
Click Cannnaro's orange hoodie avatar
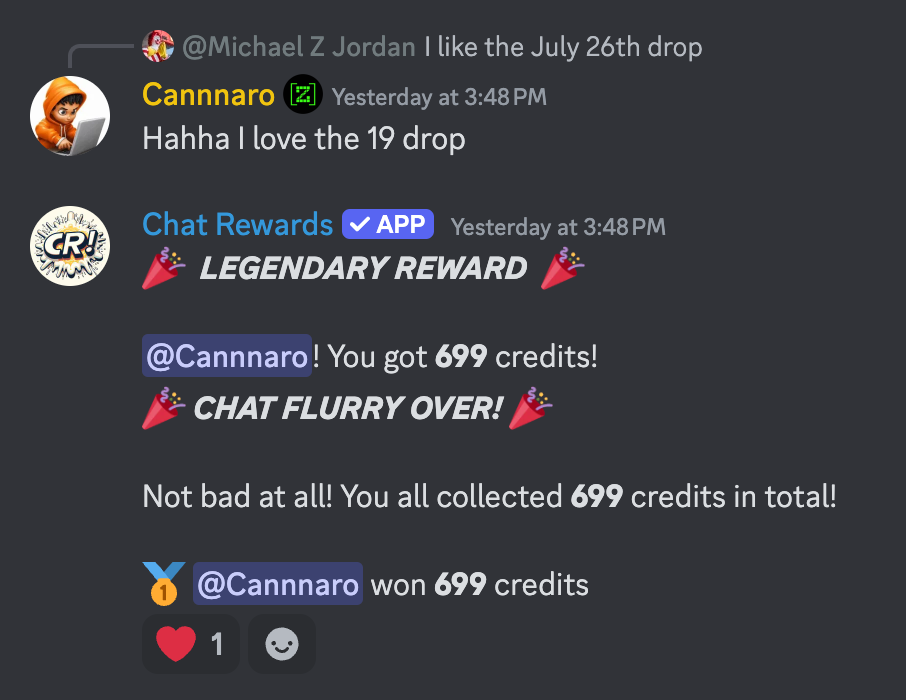tap(70, 116)
